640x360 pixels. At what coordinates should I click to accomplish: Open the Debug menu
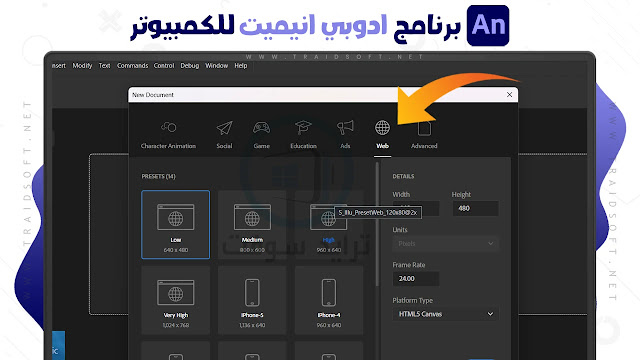pyautogui.click(x=190, y=66)
